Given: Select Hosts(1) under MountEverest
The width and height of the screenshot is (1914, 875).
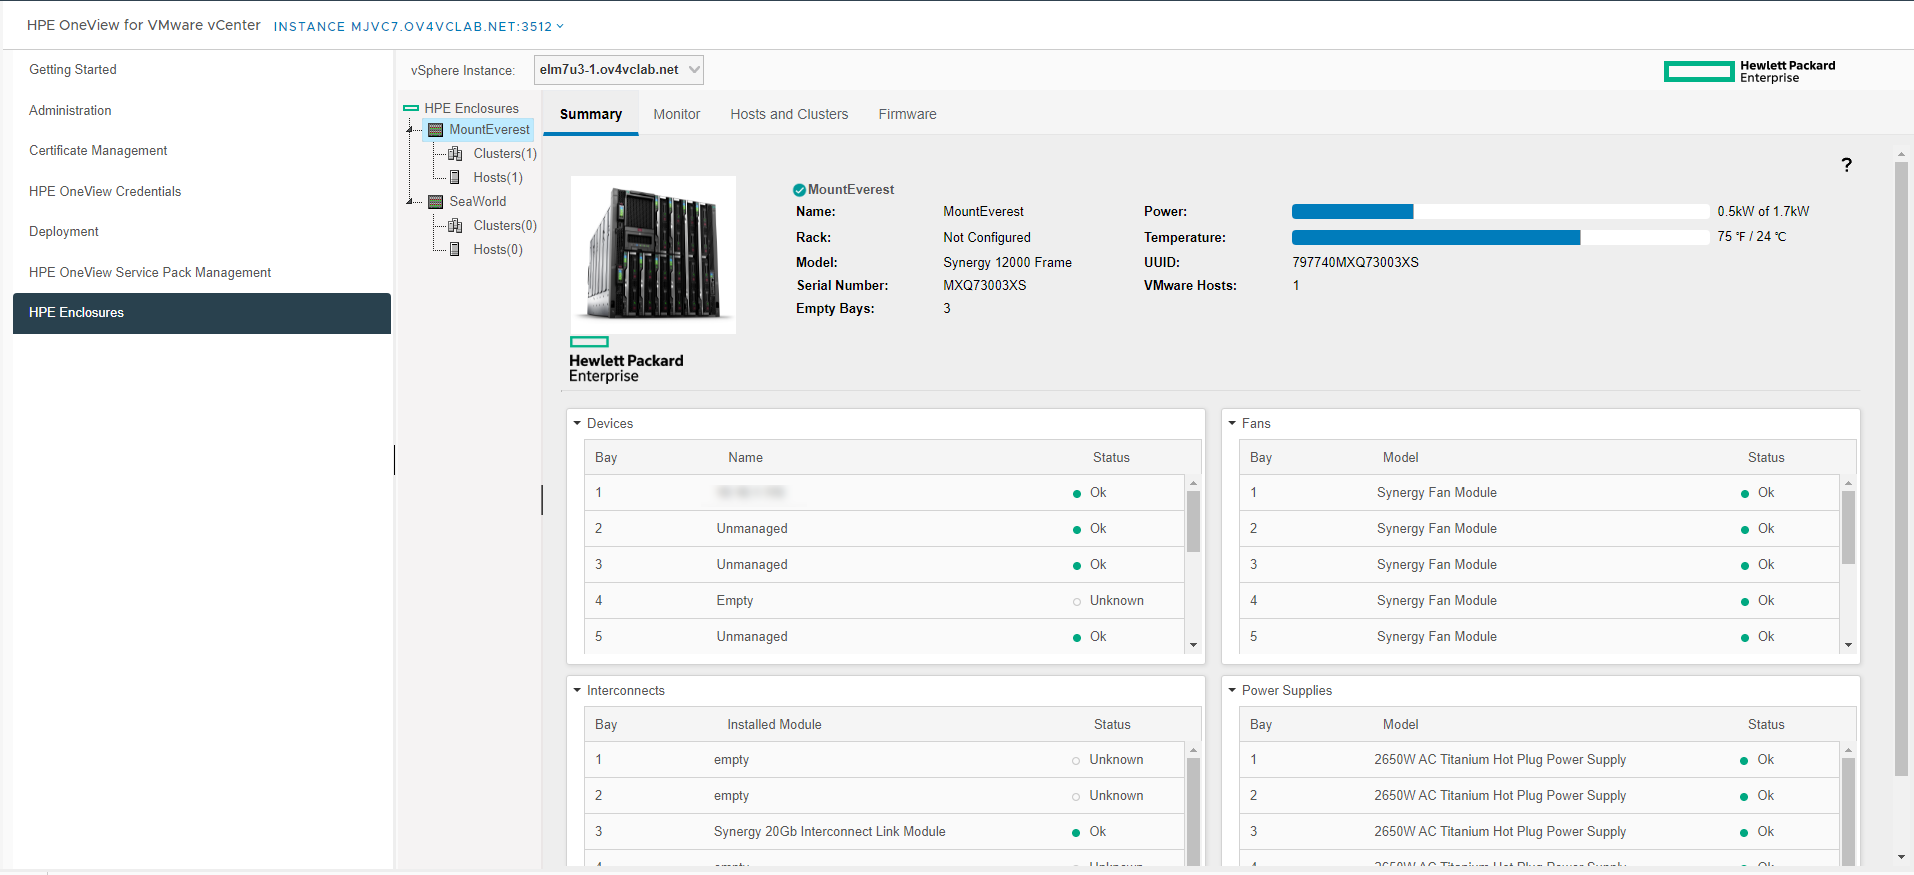Looking at the screenshot, I should click(x=498, y=178).
